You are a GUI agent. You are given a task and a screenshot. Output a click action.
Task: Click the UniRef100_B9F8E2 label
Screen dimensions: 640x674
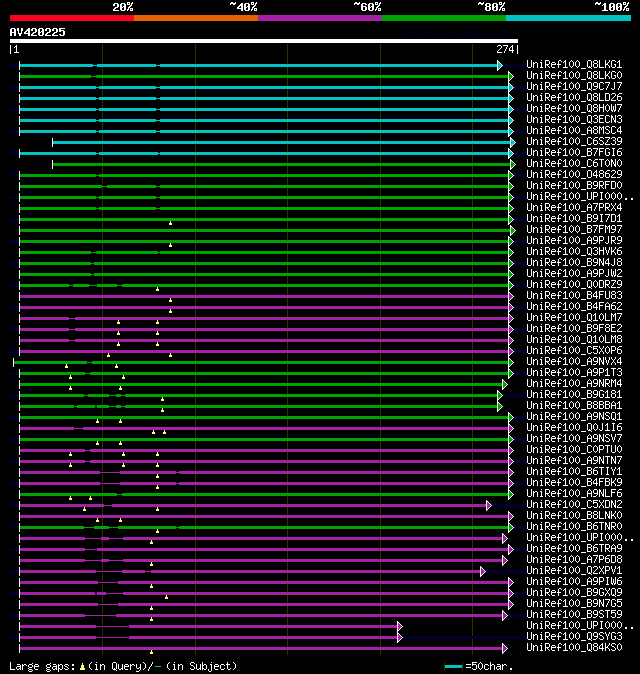coord(574,329)
